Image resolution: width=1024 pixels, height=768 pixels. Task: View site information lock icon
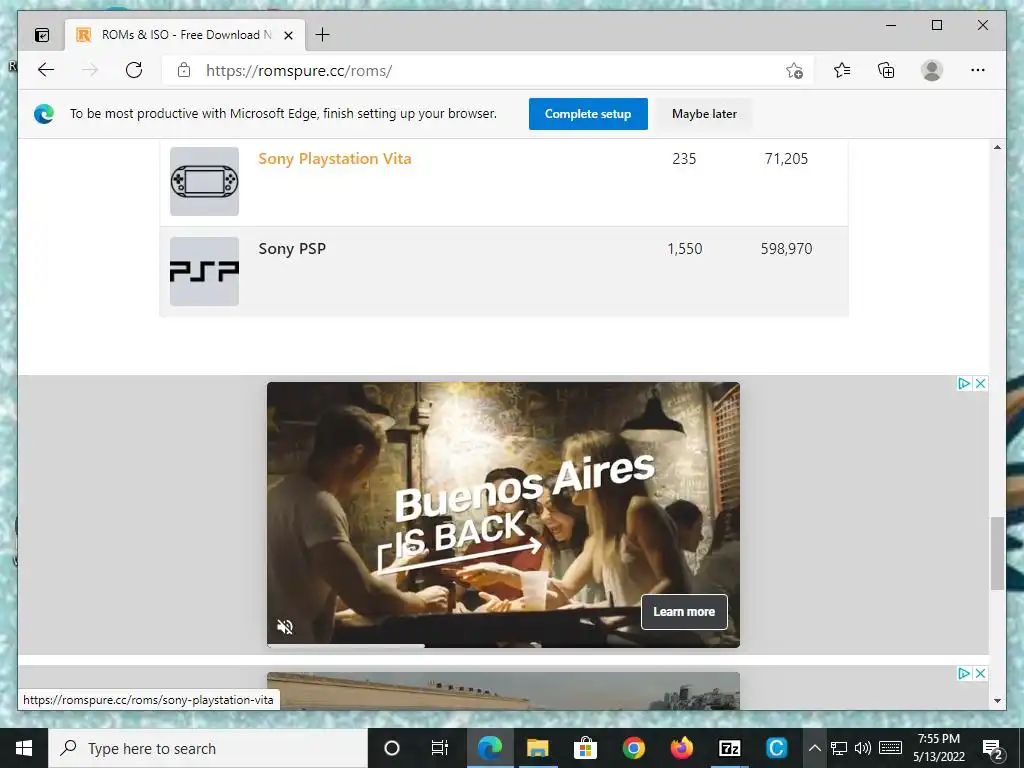point(184,70)
